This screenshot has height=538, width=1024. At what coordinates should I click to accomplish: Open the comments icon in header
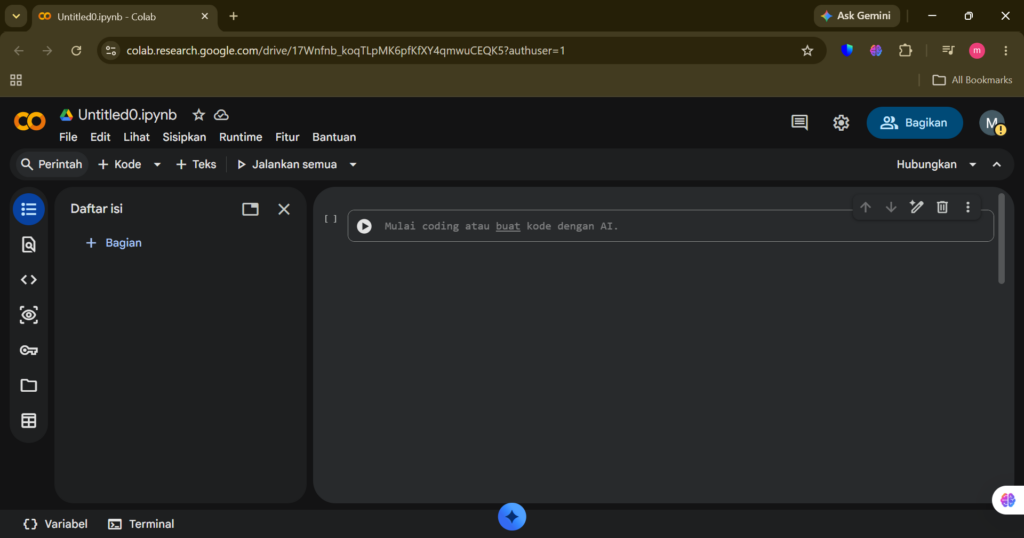(x=799, y=123)
